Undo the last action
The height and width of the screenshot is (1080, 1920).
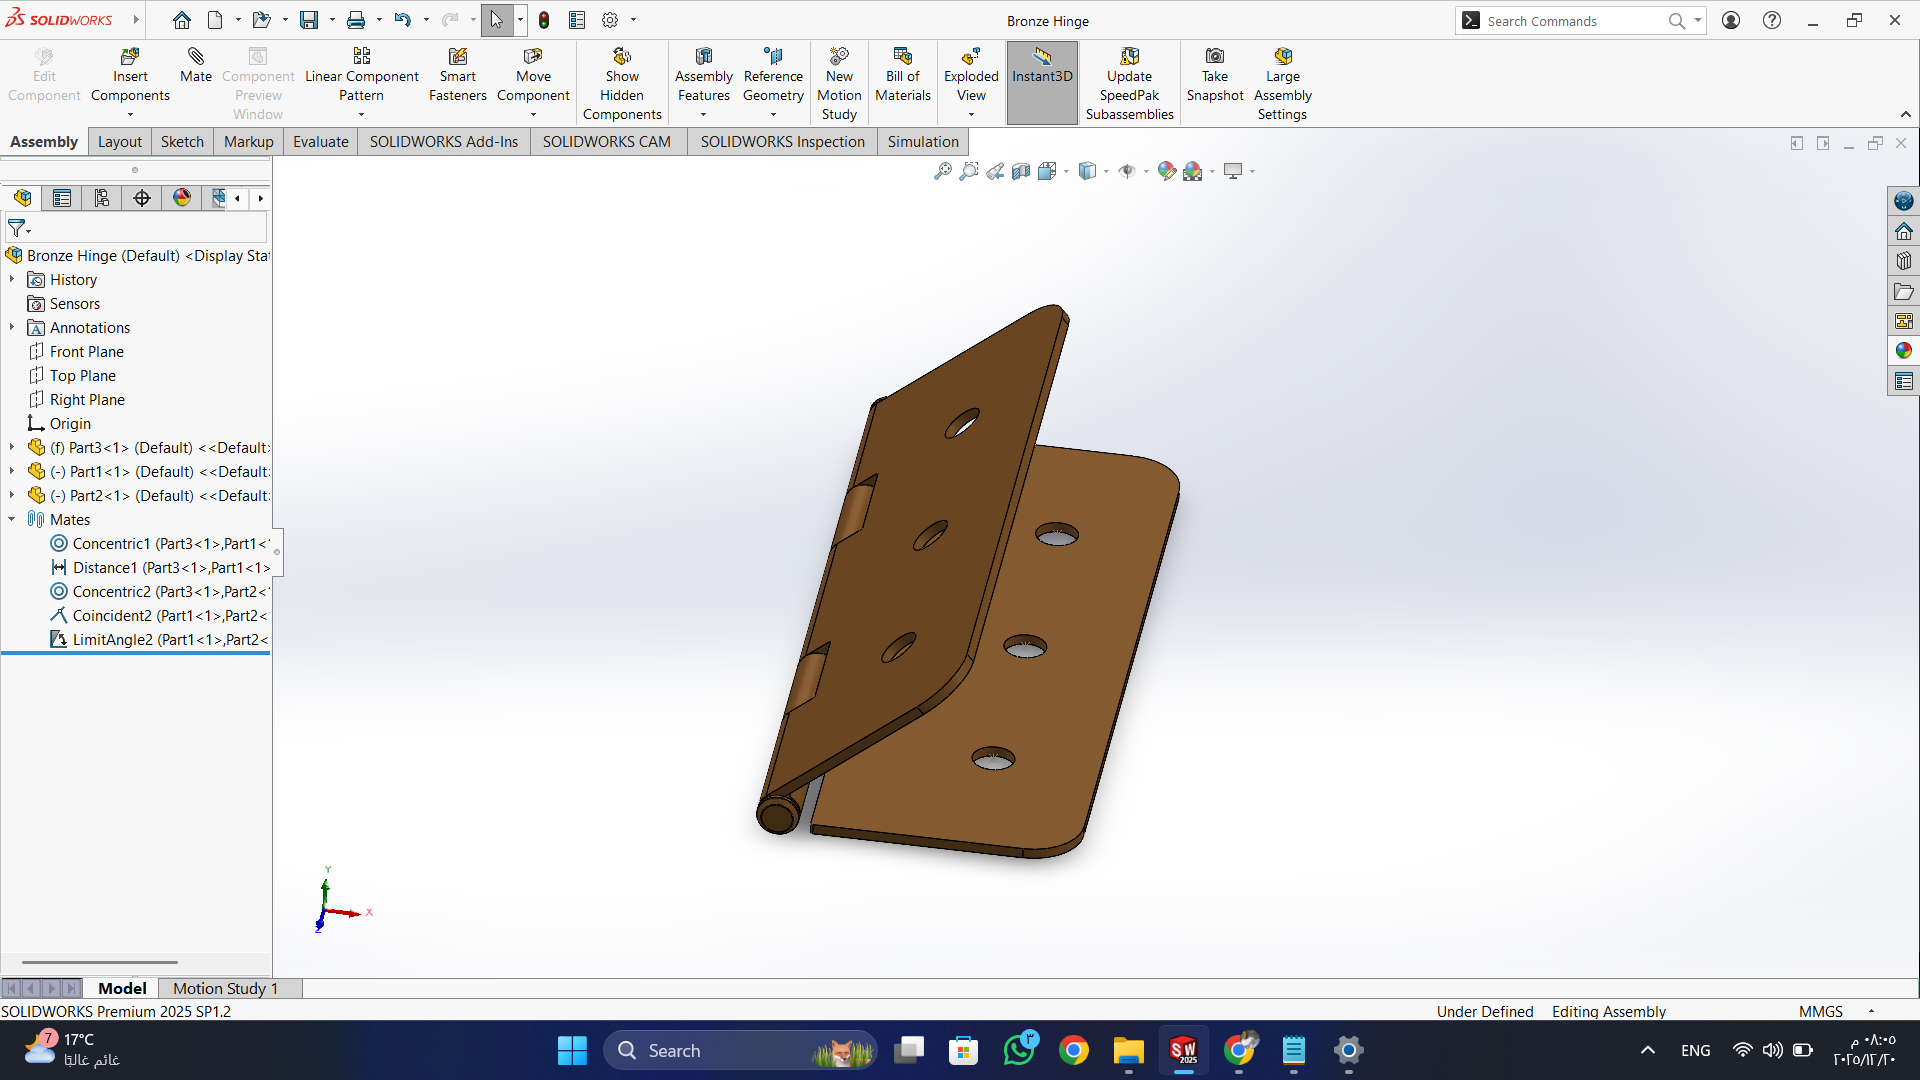(x=402, y=20)
